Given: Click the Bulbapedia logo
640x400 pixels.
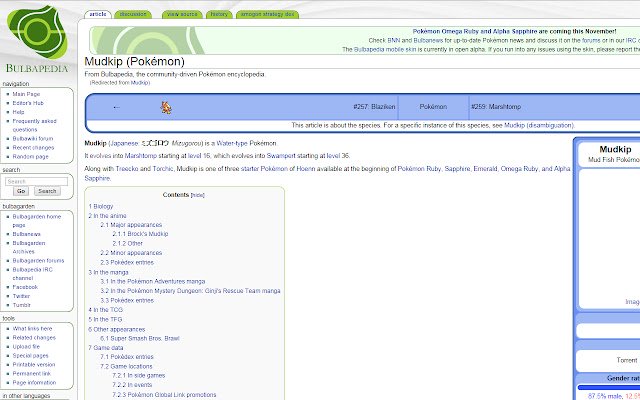Looking at the screenshot, I should coord(37,39).
